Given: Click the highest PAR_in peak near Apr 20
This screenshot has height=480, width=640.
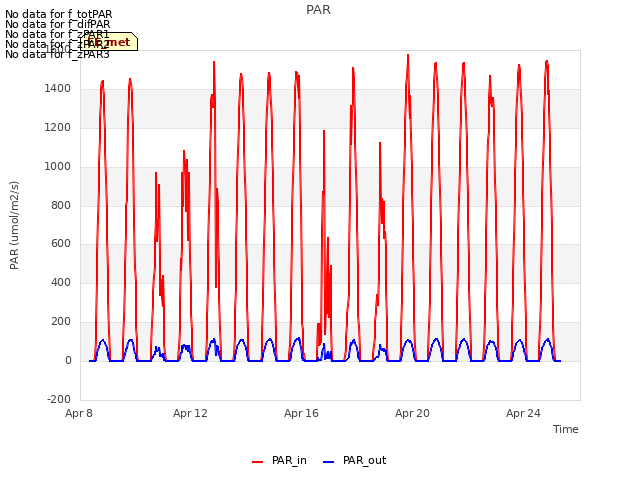Looking at the screenshot, I should 408,56.
